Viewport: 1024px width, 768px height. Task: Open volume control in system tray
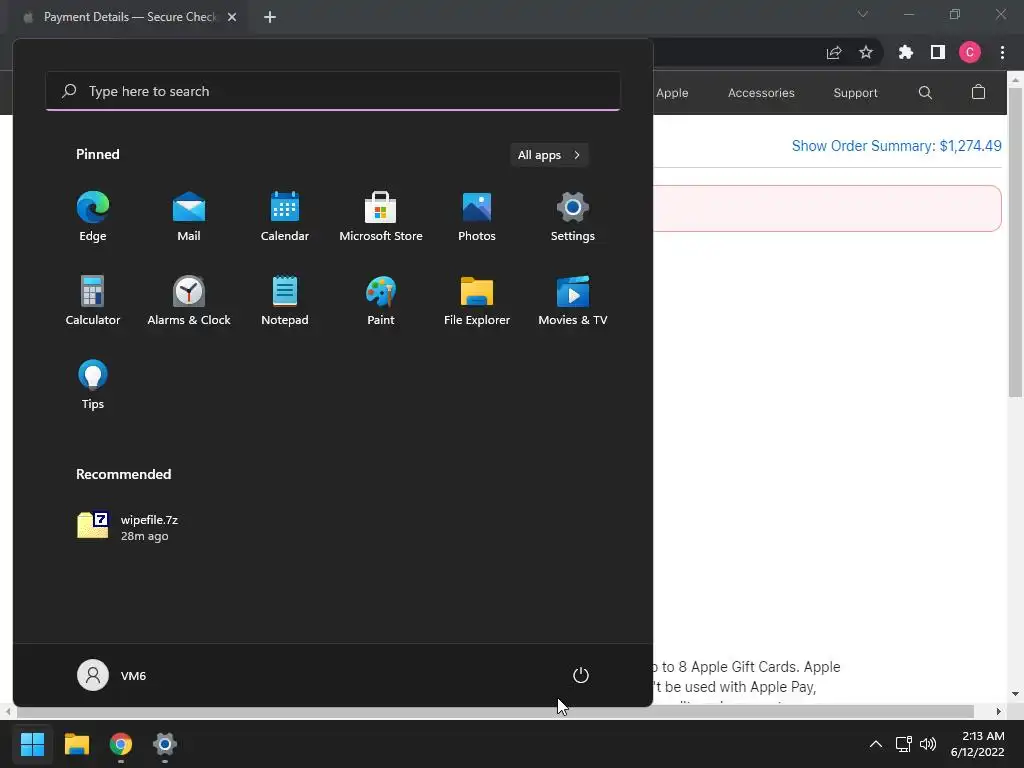(927, 744)
